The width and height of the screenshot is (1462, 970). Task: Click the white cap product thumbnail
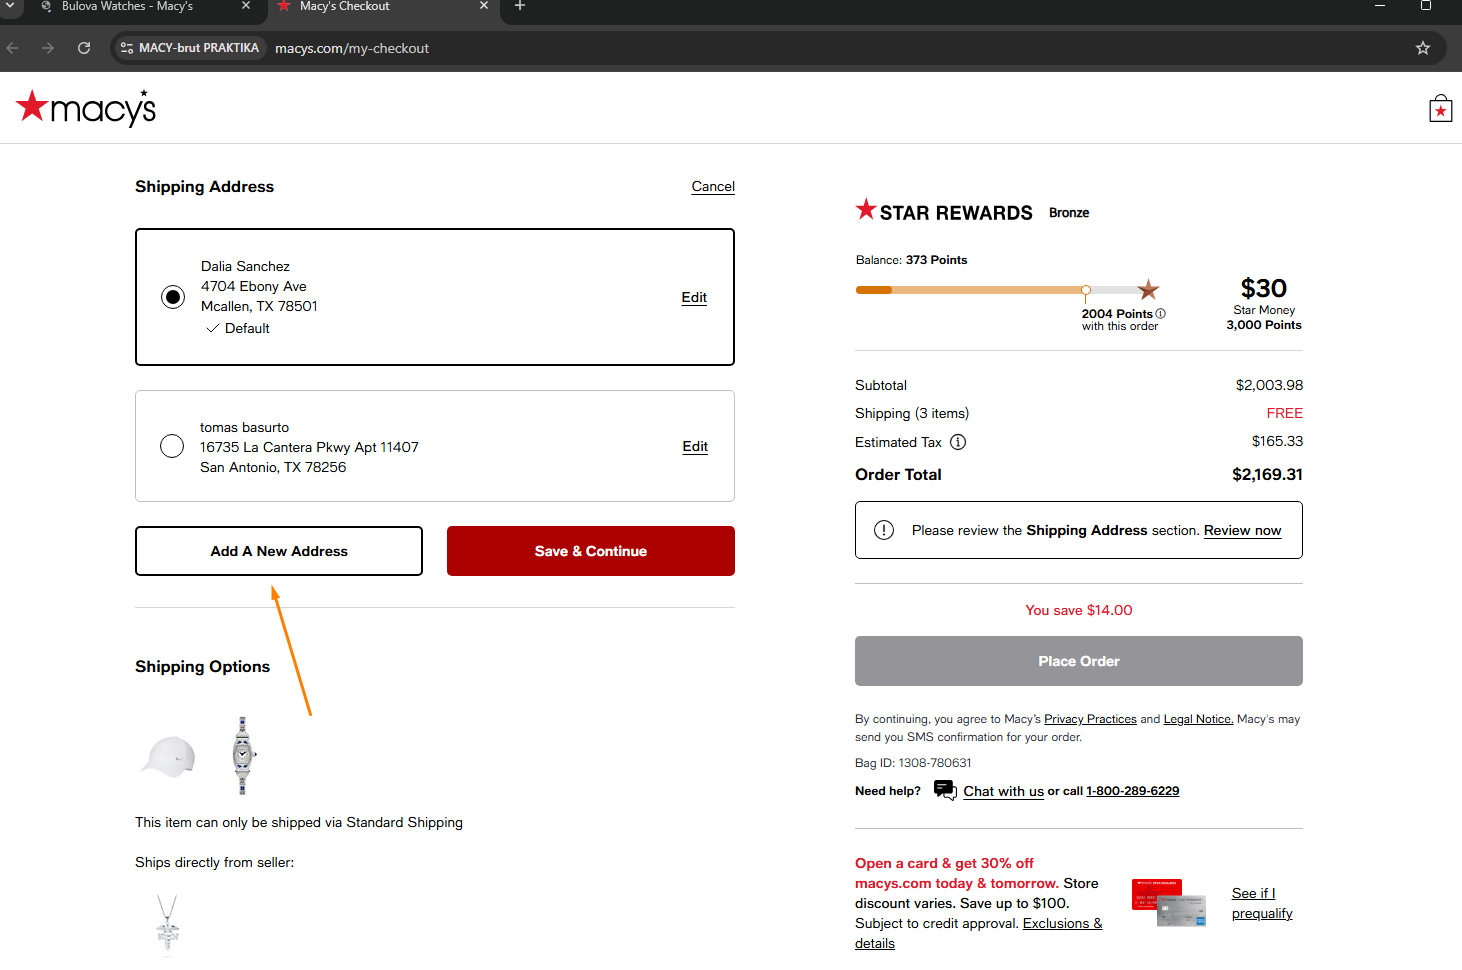(168, 756)
